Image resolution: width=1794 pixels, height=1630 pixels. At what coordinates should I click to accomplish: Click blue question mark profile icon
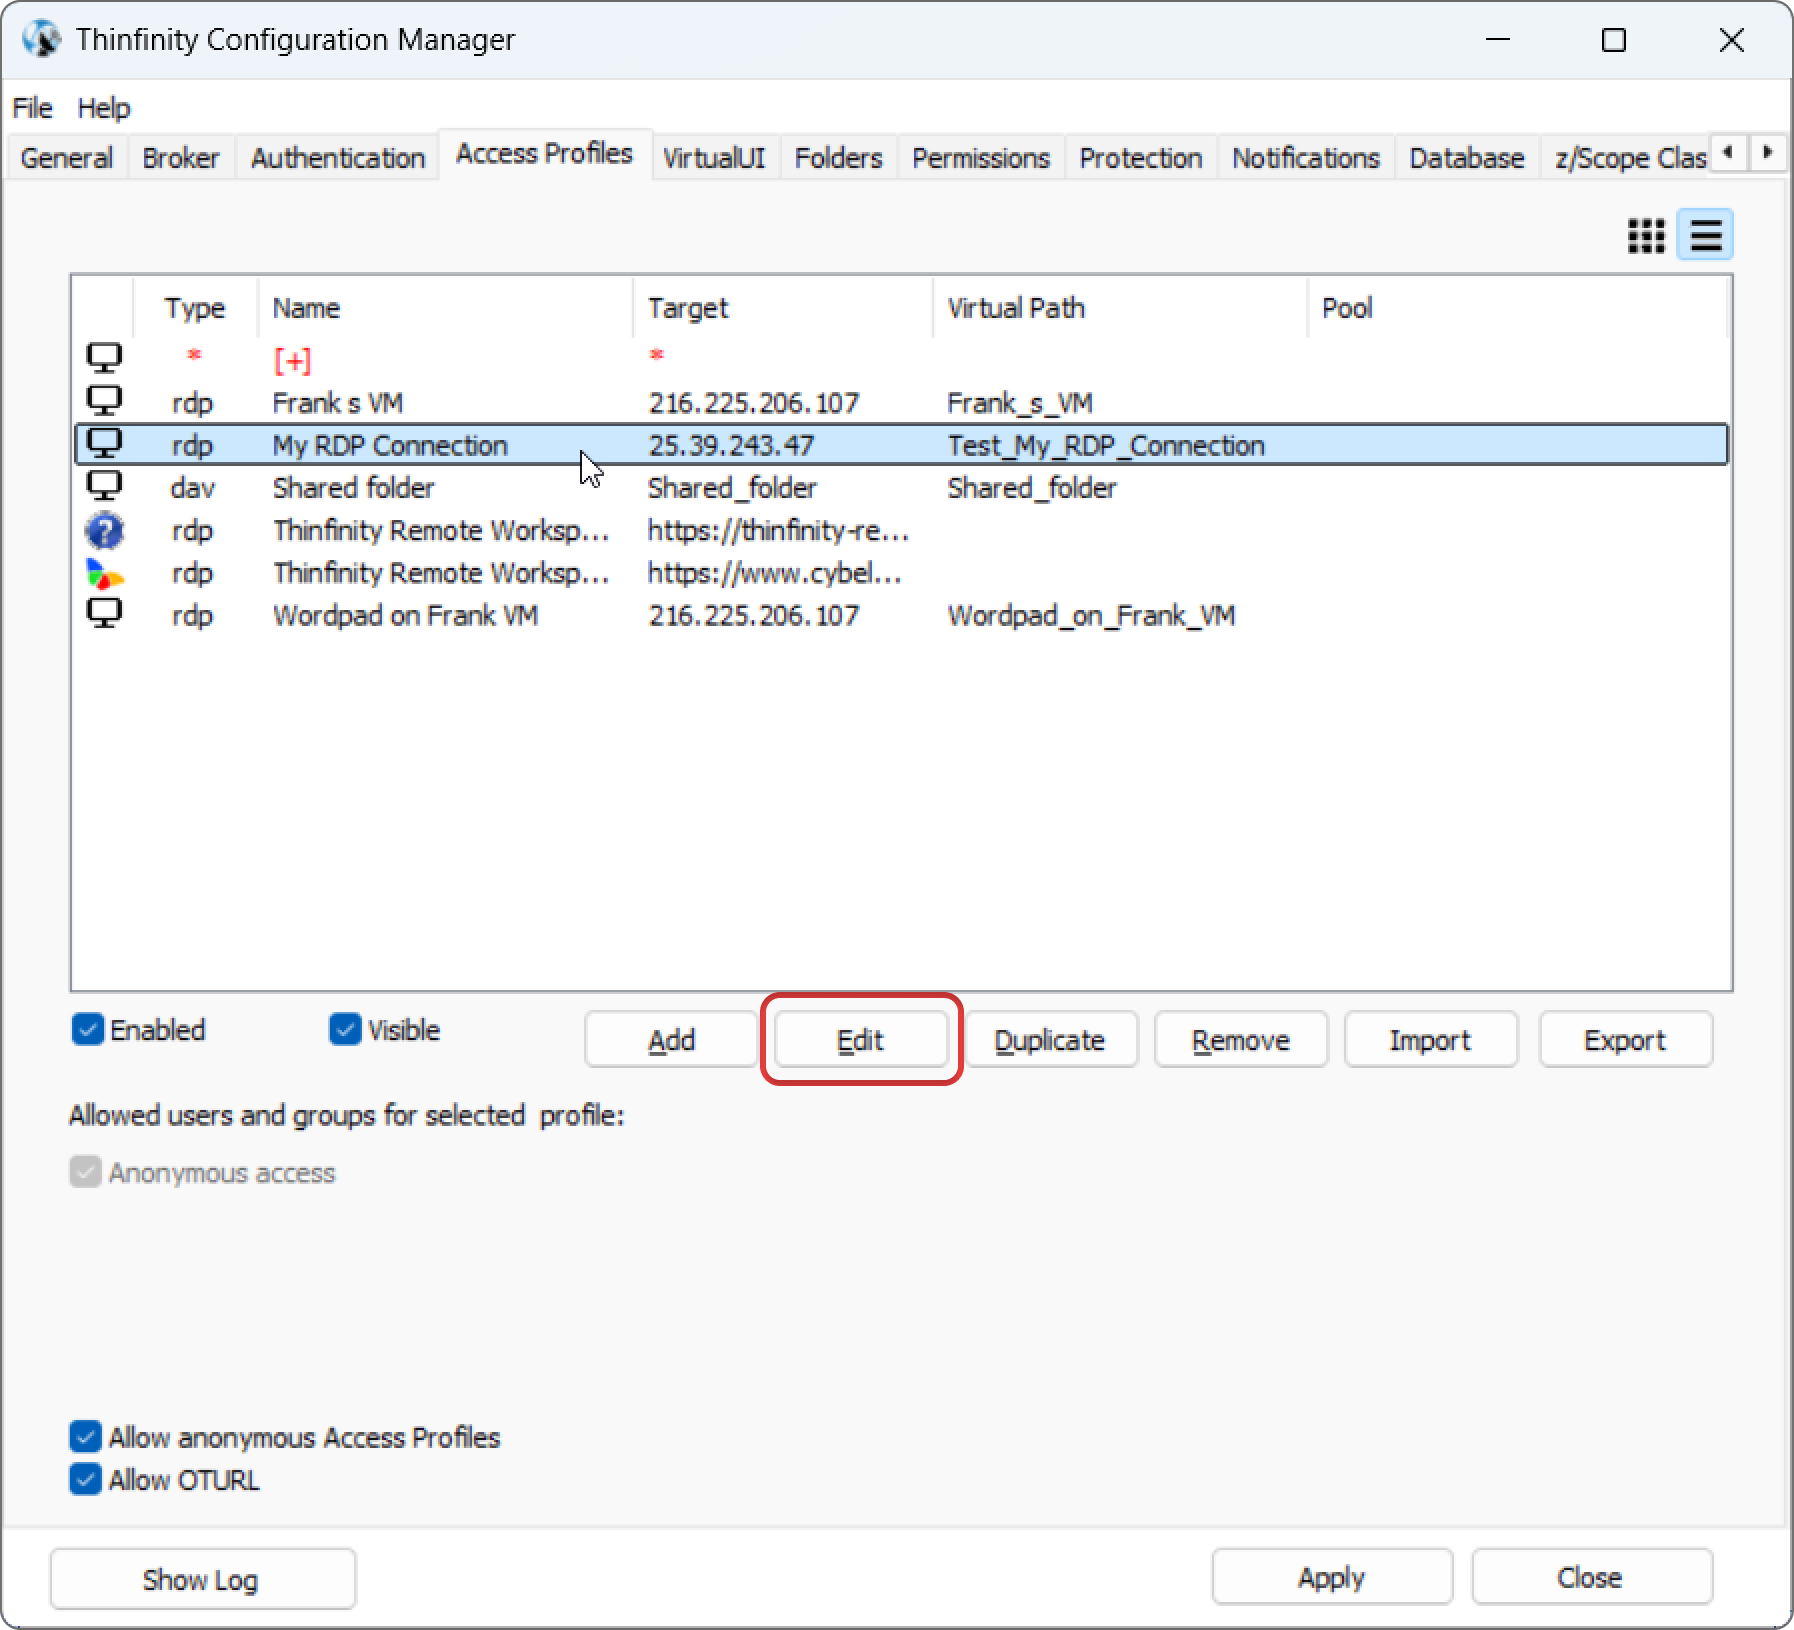(x=104, y=530)
